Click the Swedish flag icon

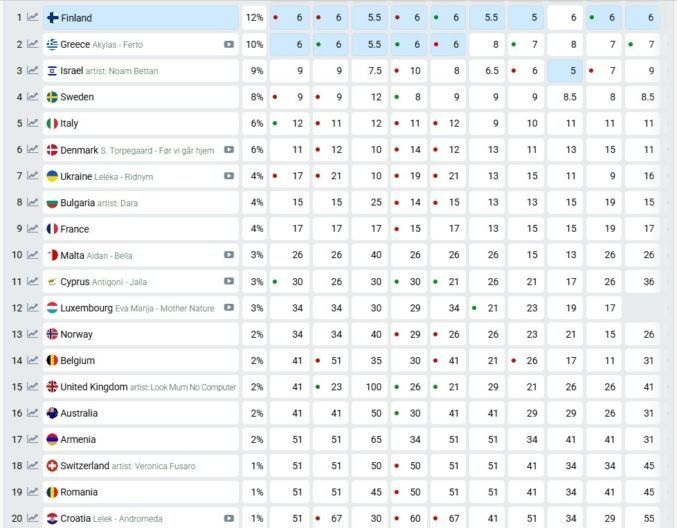[52, 97]
